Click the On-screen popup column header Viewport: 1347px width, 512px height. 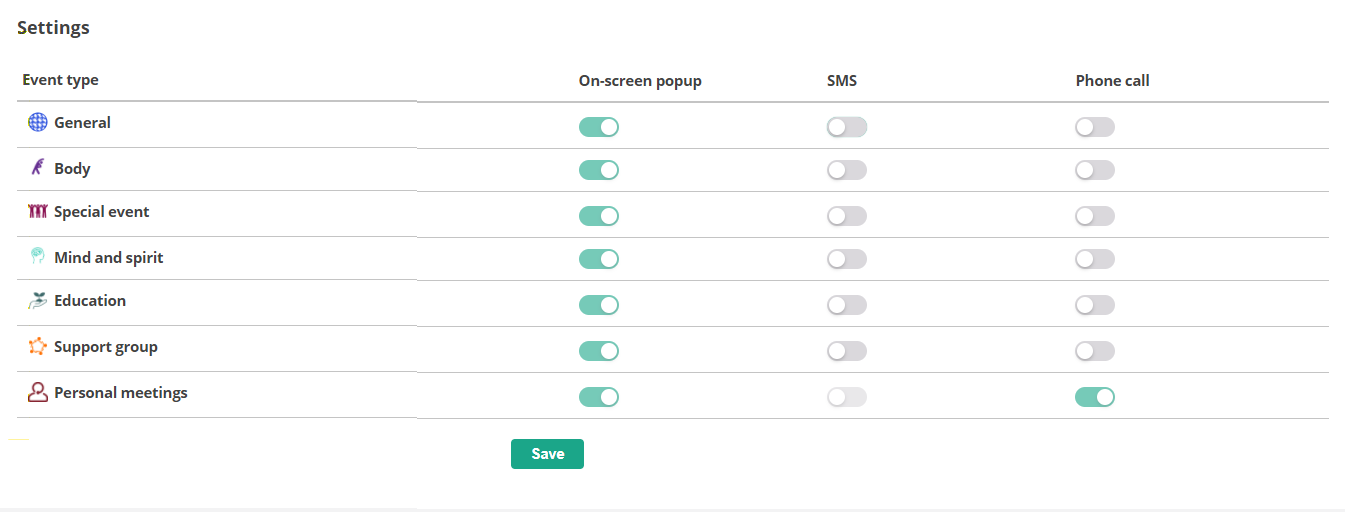640,81
